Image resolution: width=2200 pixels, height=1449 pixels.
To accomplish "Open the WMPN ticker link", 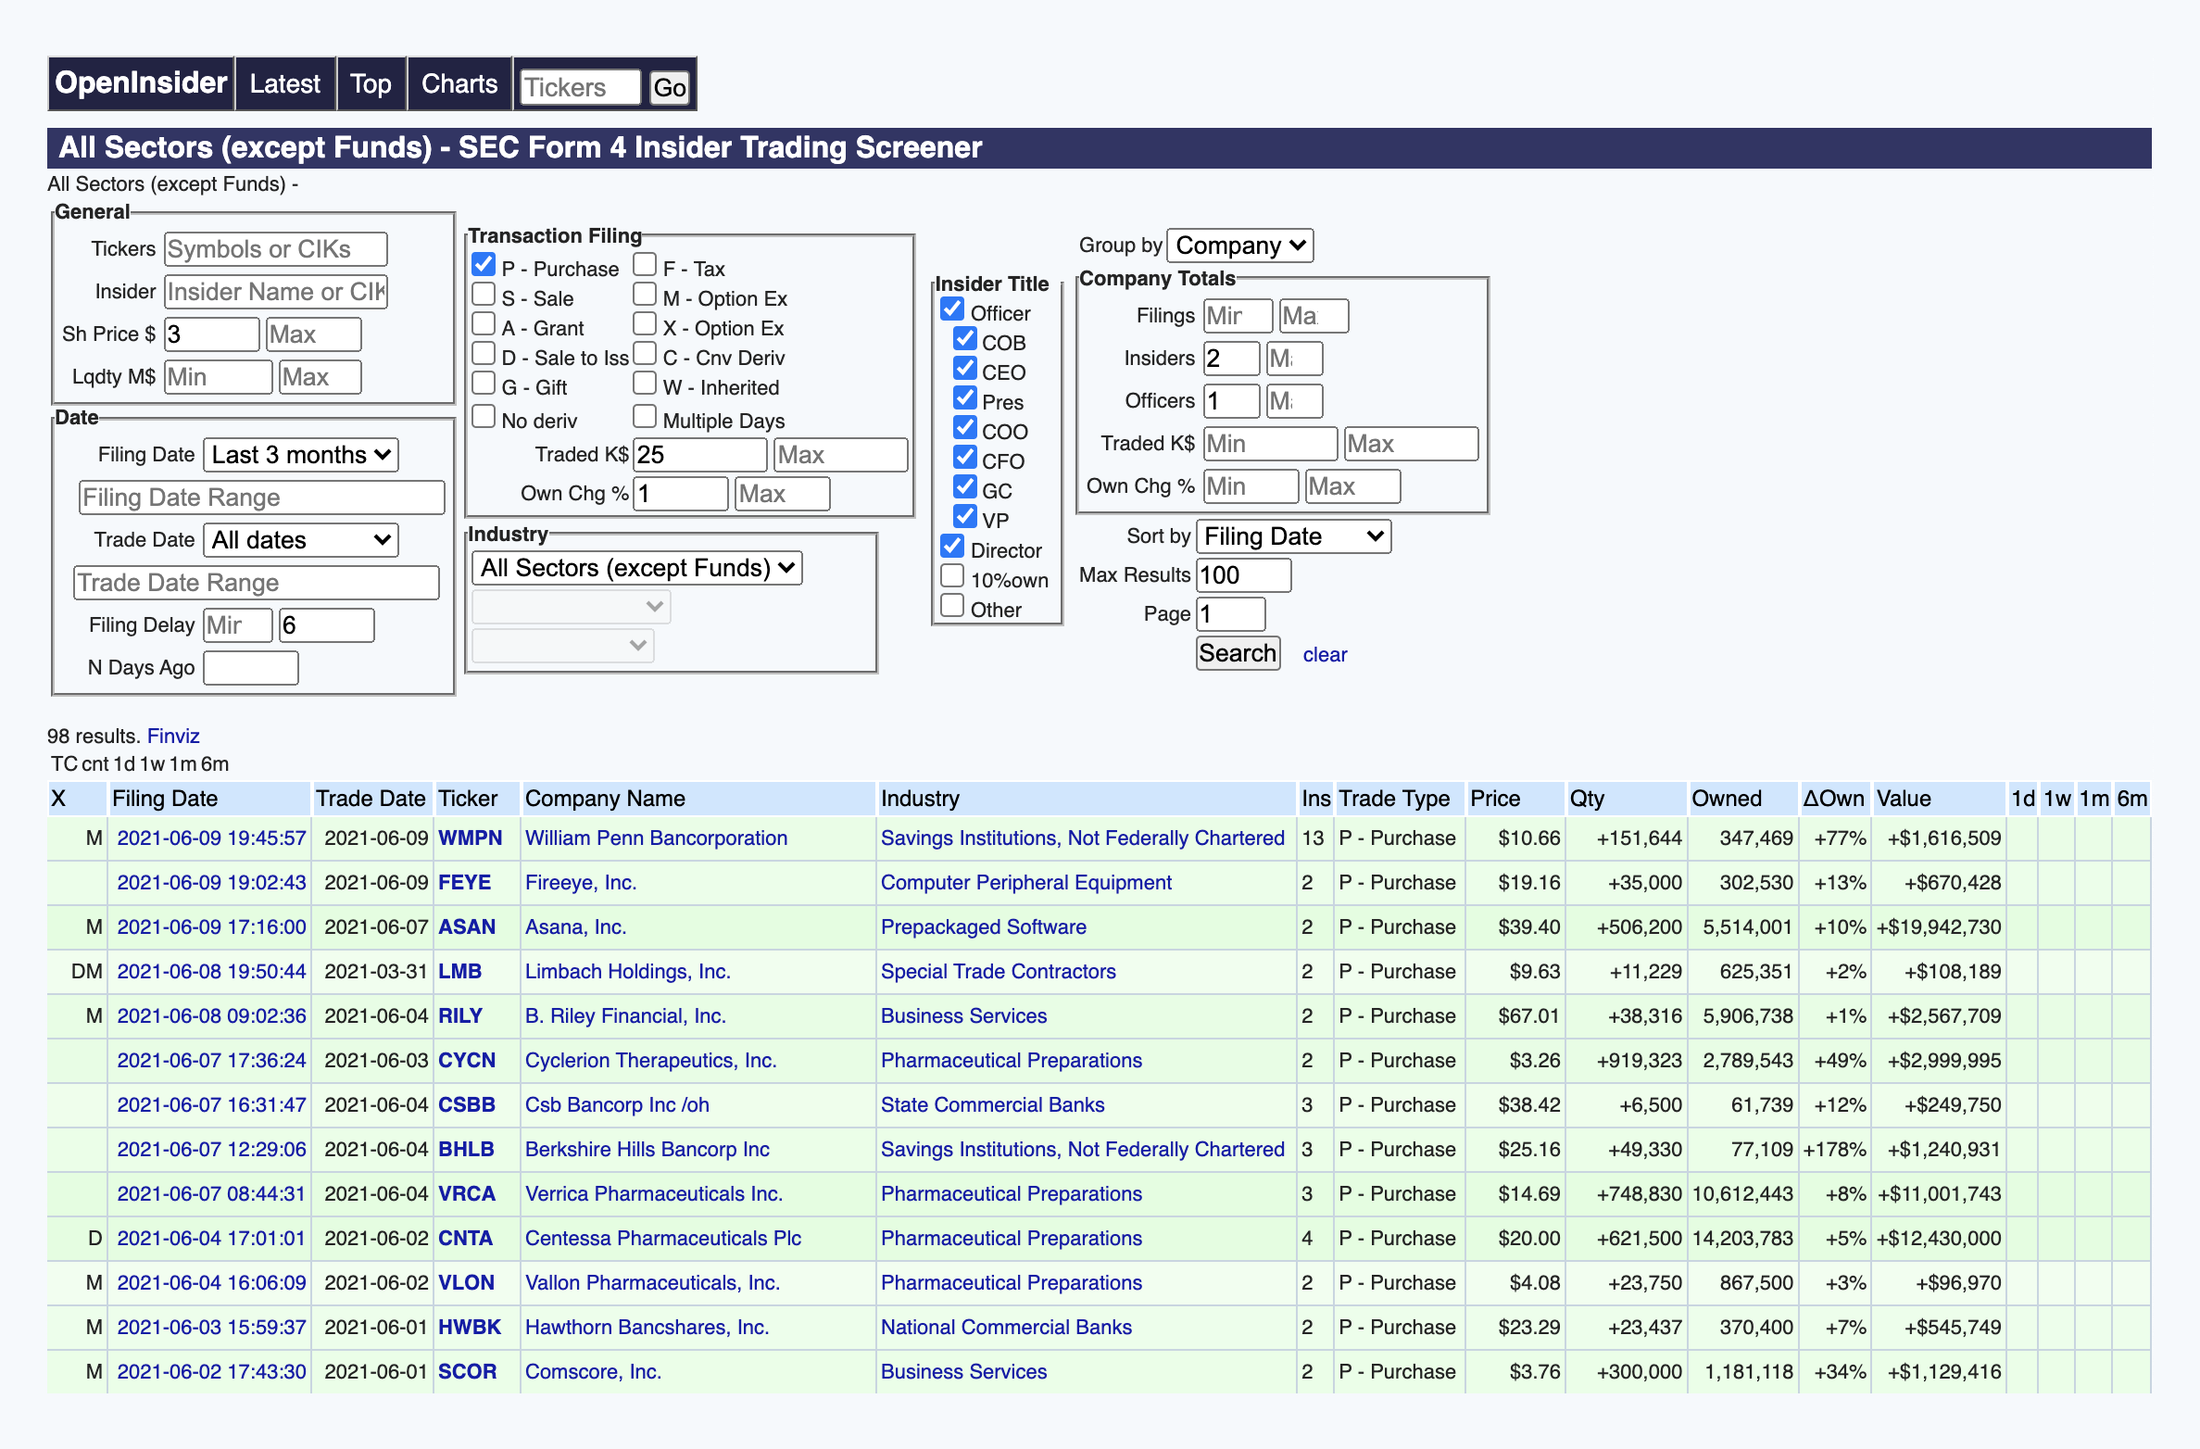I will coord(470,838).
